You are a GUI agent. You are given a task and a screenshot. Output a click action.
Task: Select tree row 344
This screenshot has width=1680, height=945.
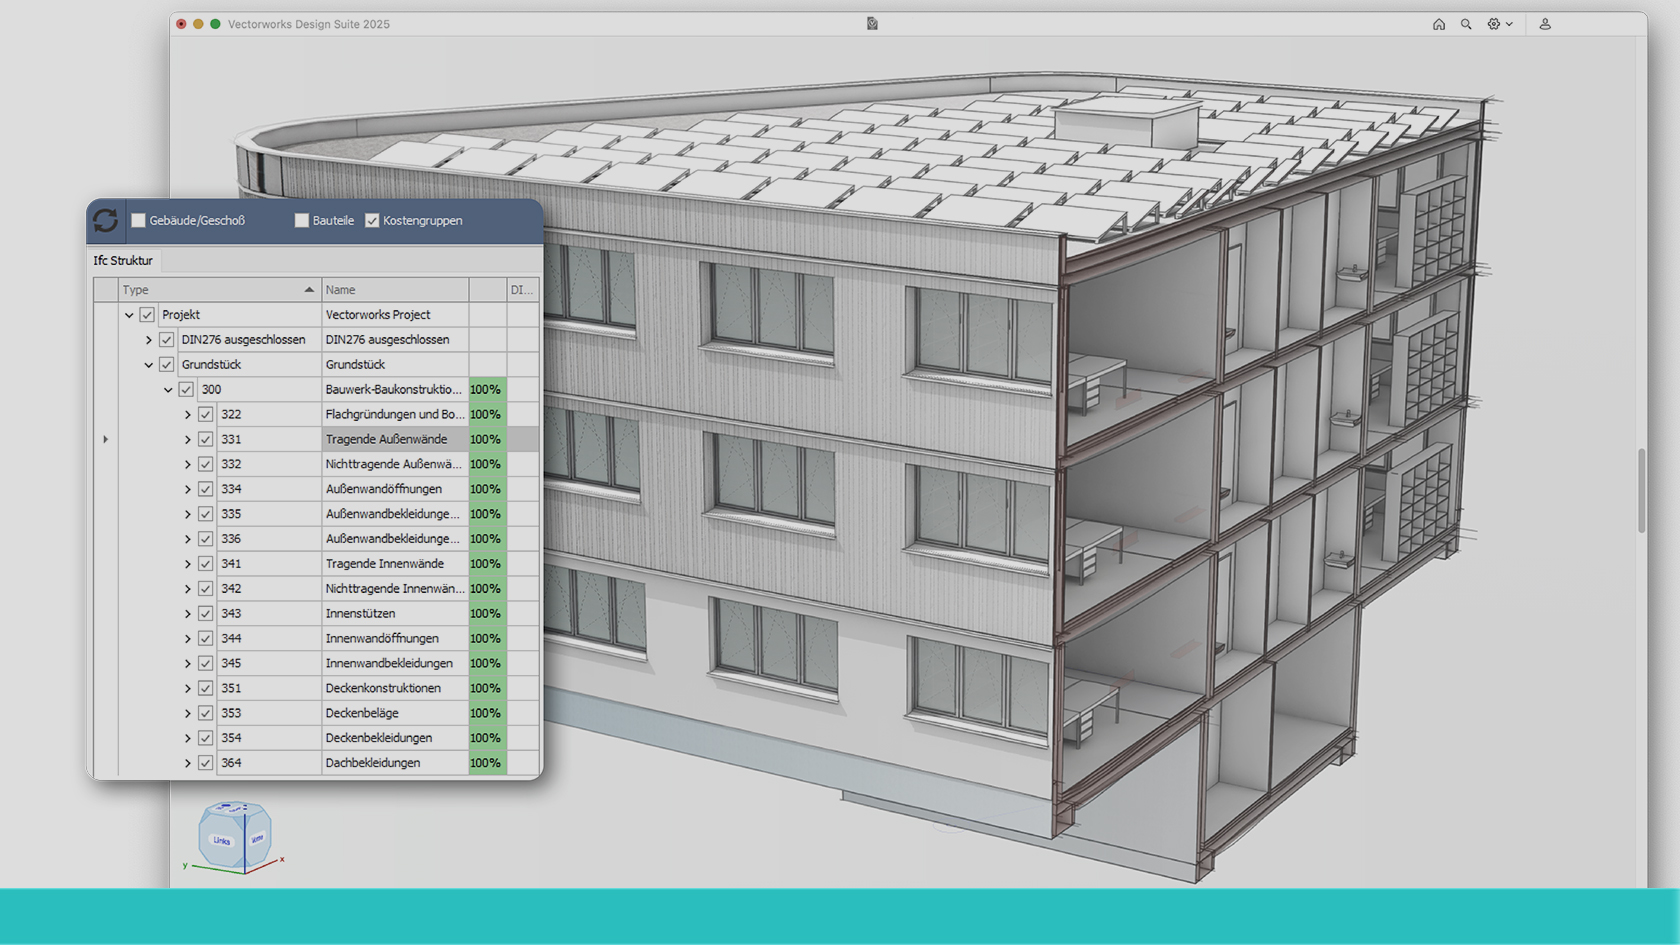tap(316, 638)
